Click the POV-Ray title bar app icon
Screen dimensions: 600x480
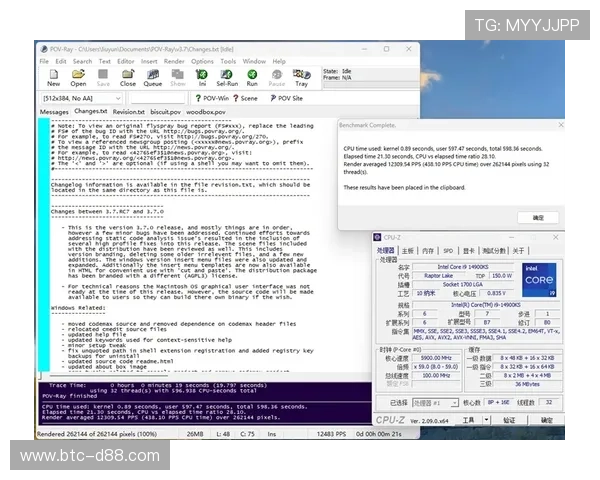pos(44,49)
